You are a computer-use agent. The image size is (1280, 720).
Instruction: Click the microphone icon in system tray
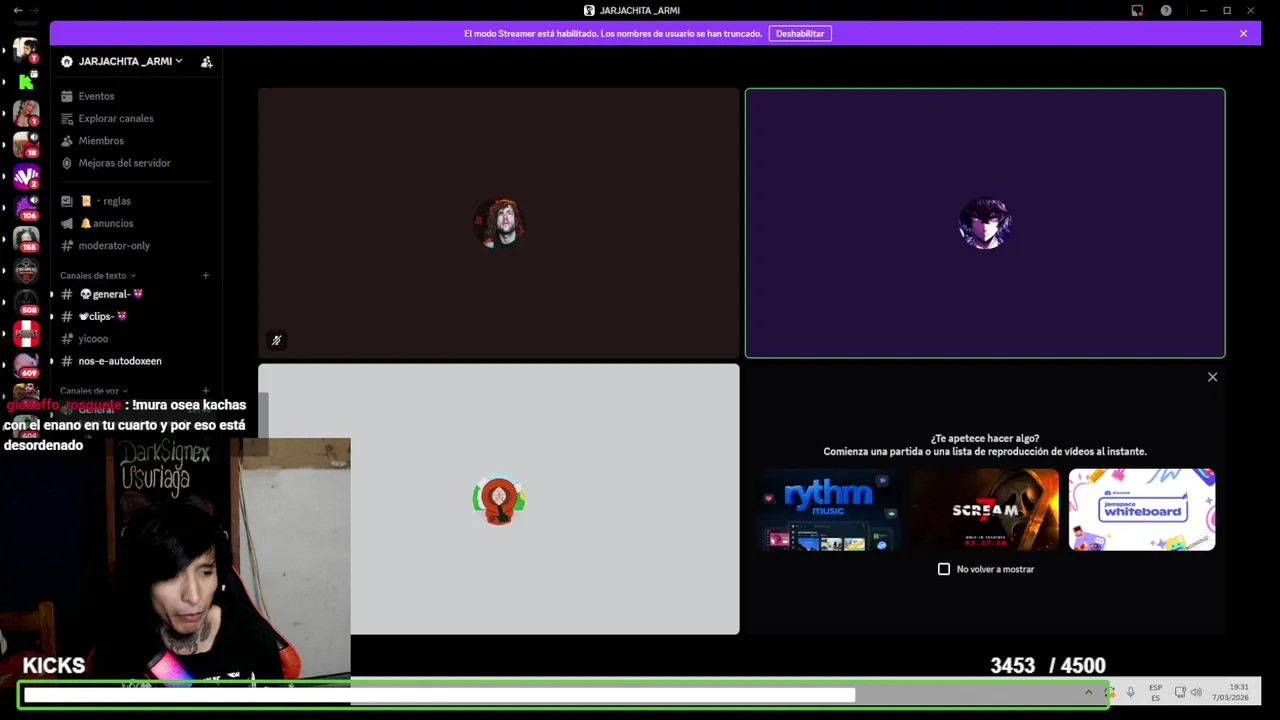pos(1131,692)
